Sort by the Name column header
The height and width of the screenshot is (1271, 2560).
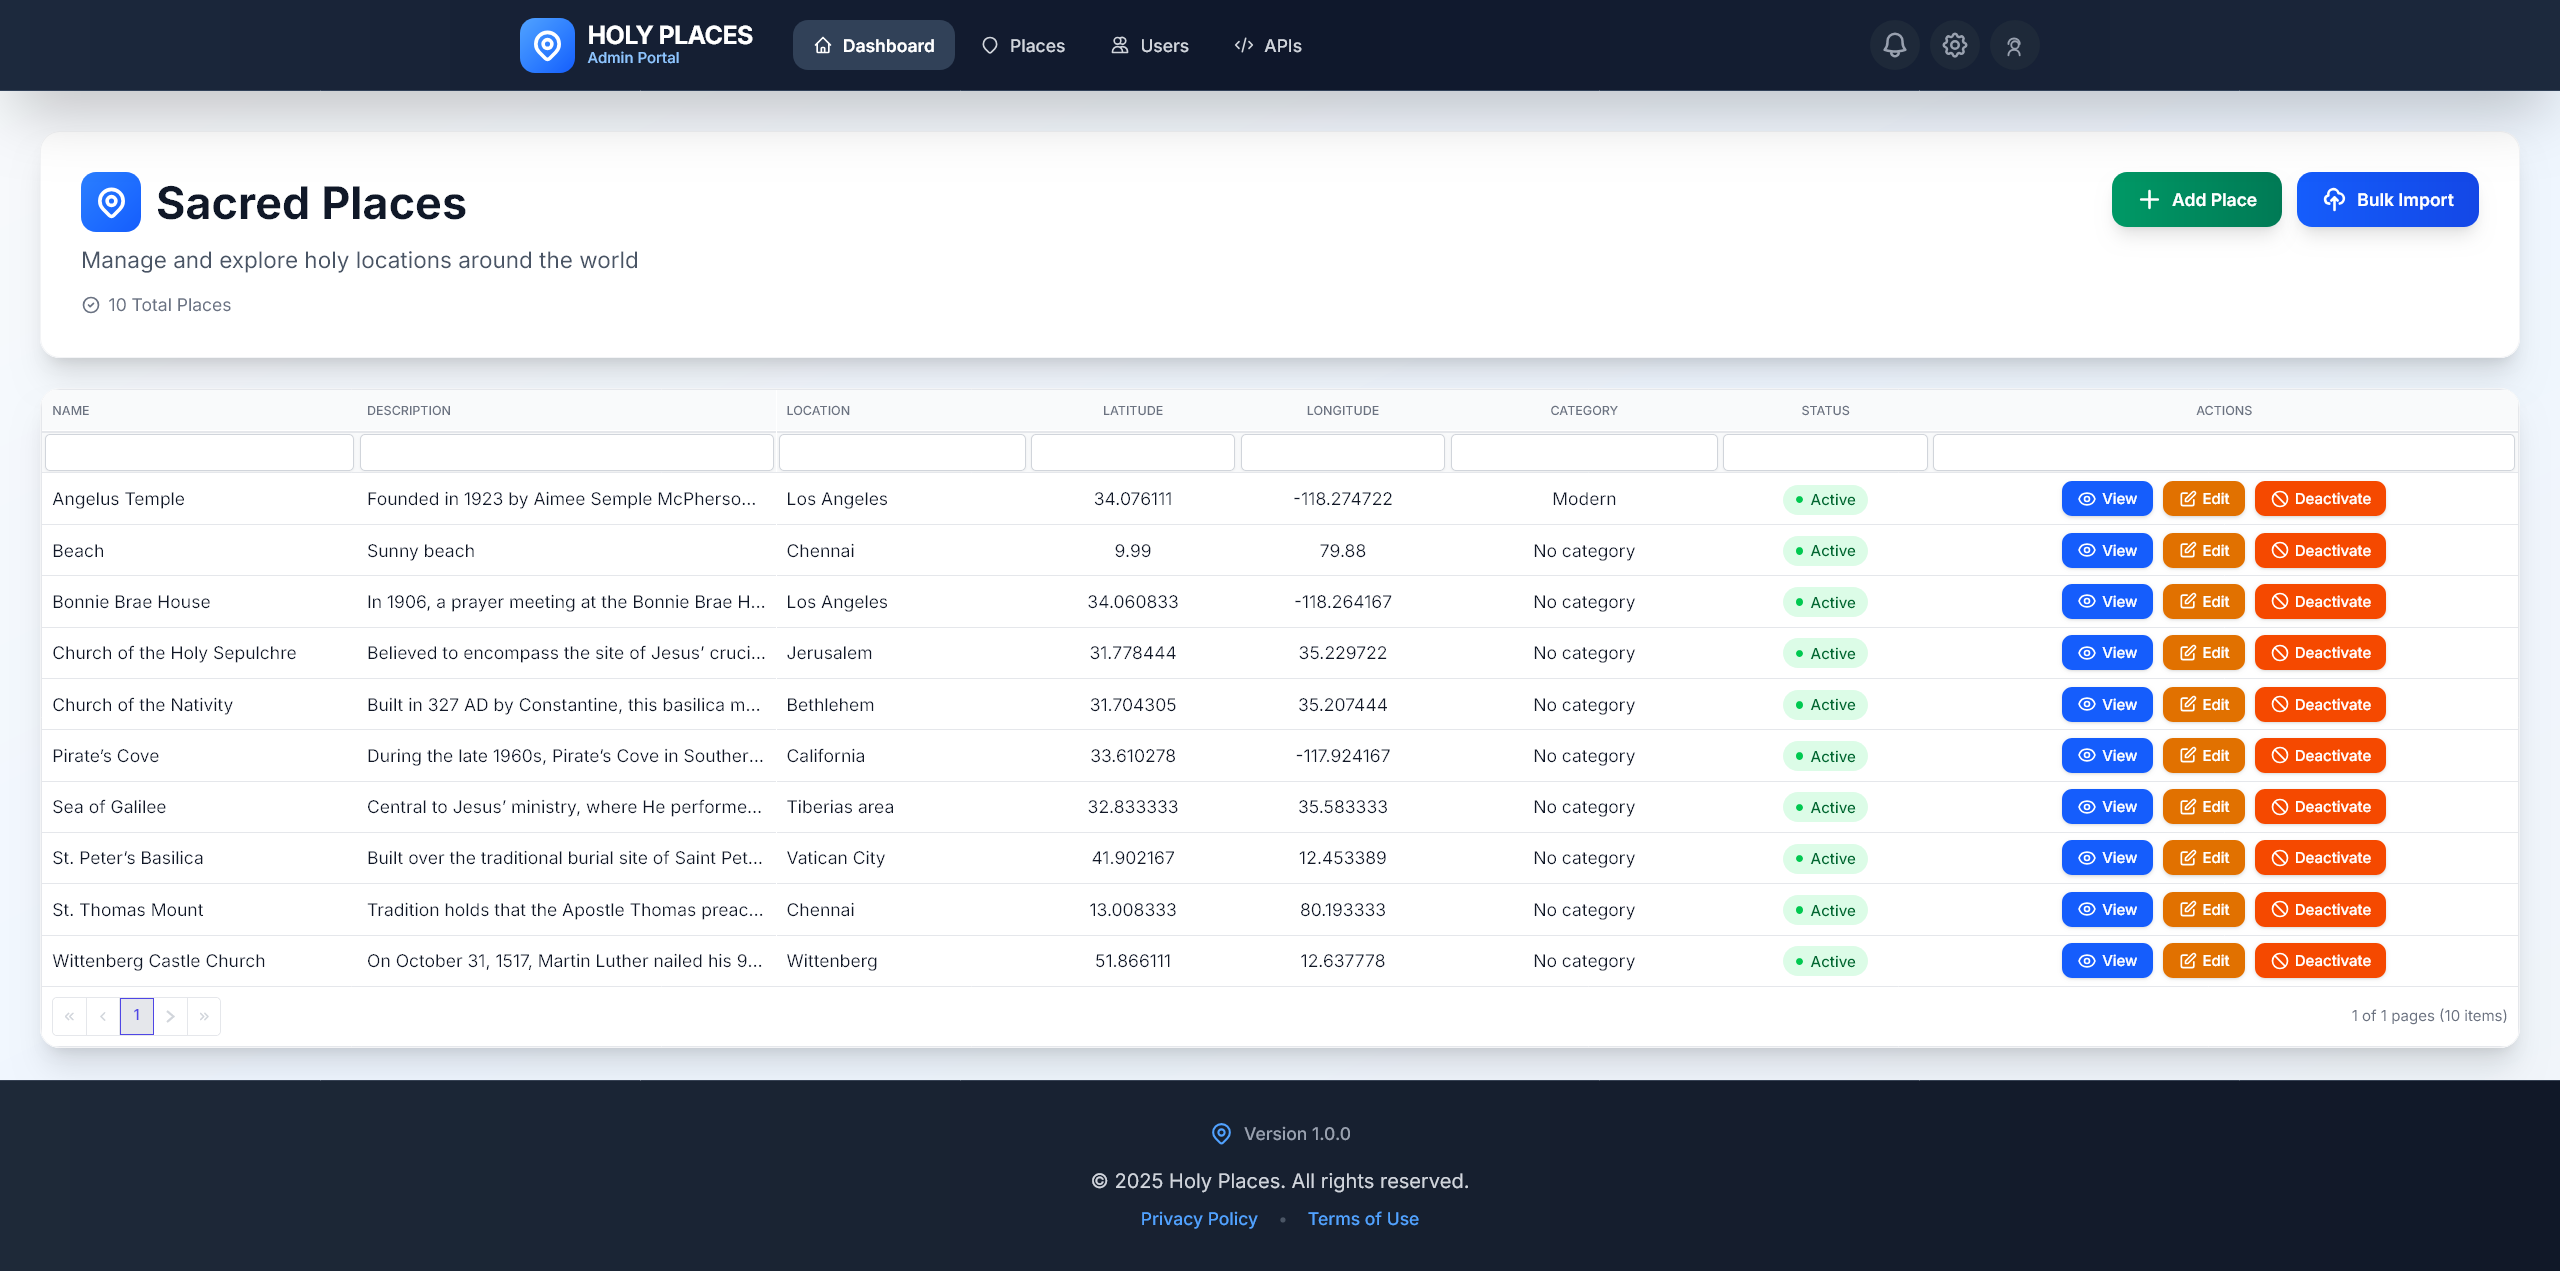[71, 411]
